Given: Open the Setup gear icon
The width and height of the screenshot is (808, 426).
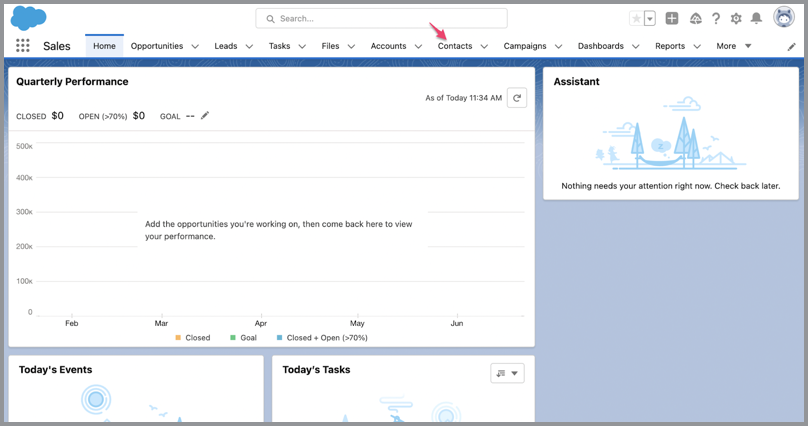Looking at the screenshot, I should click(x=737, y=19).
